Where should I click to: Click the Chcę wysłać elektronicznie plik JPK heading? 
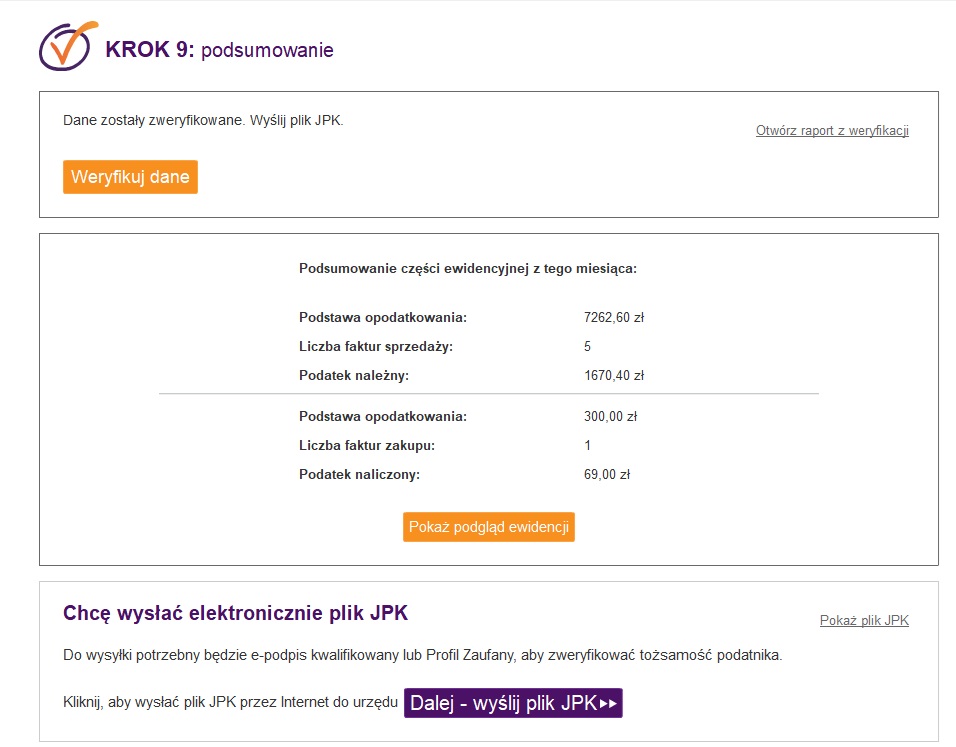(235, 613)
